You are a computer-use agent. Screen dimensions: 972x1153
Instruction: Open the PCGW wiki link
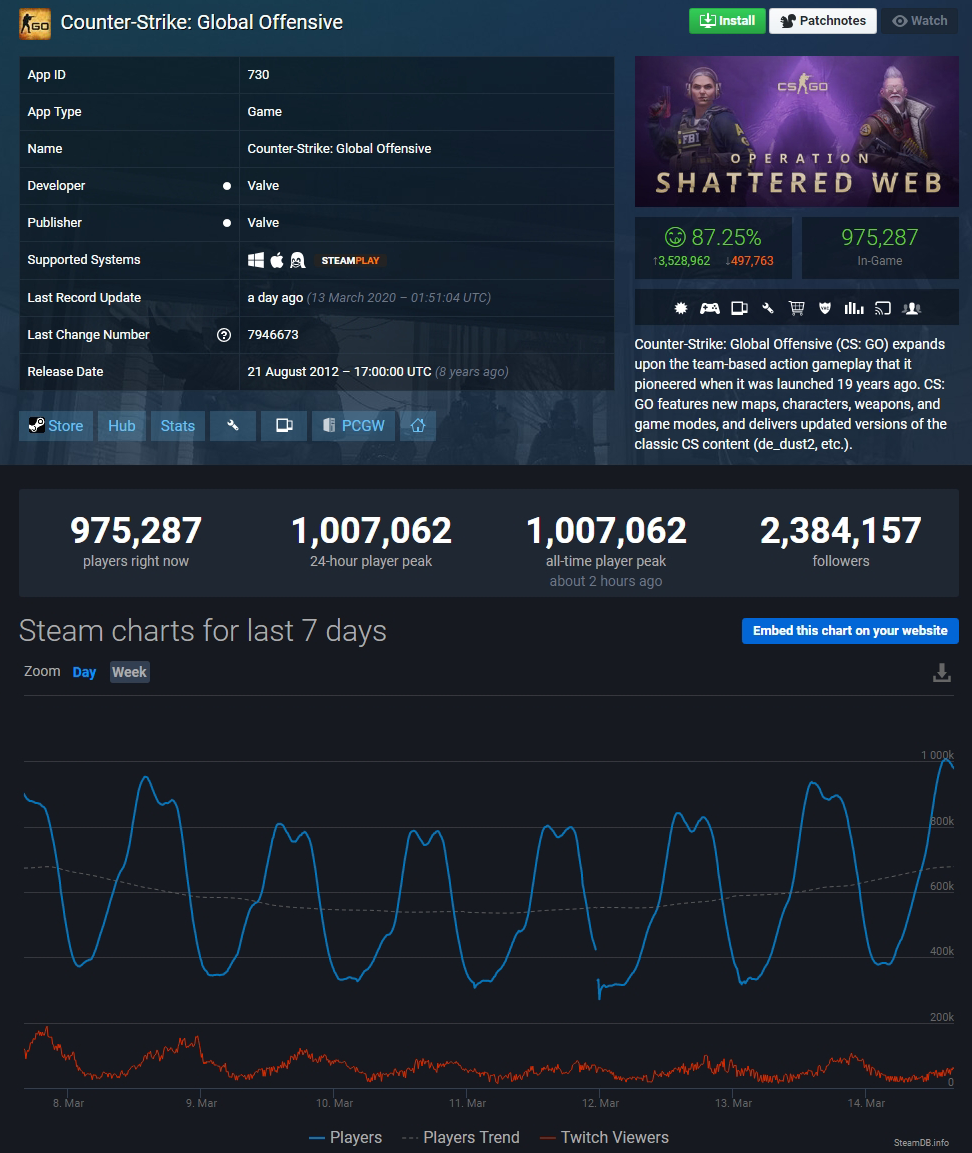pyautogui.click(x=354, y=426)
